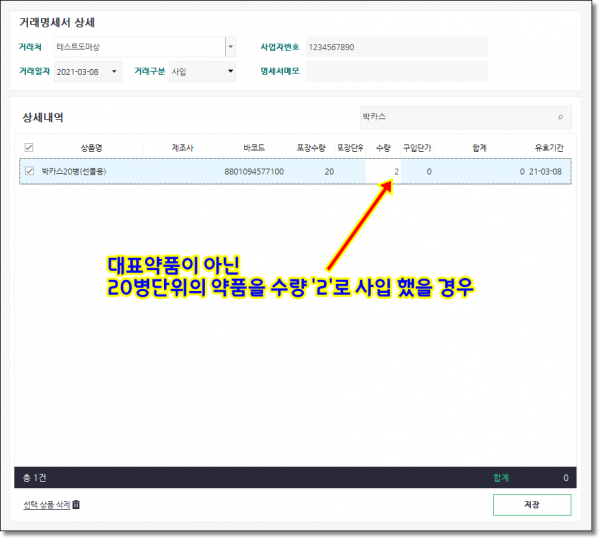Click the 제조사 column header
The height and width of the screenshot is (539, 600).
click(182, 148)
